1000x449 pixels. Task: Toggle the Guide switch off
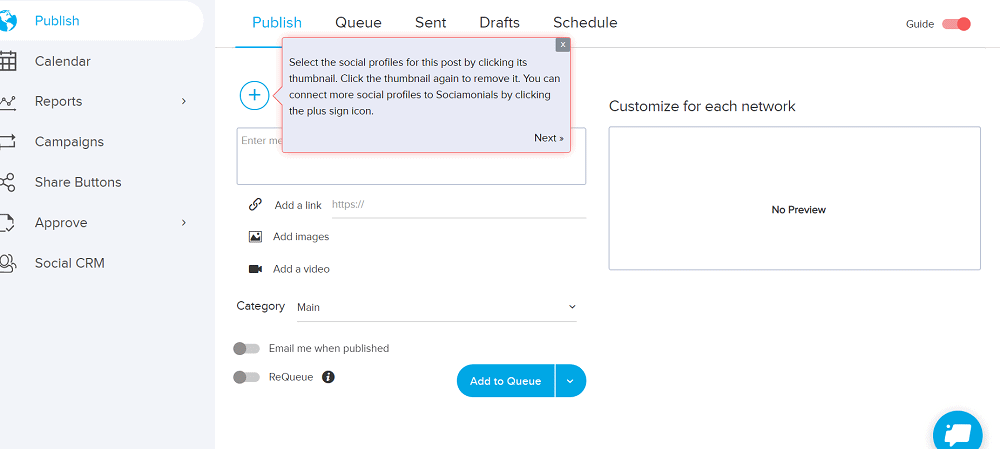[957, 24]
